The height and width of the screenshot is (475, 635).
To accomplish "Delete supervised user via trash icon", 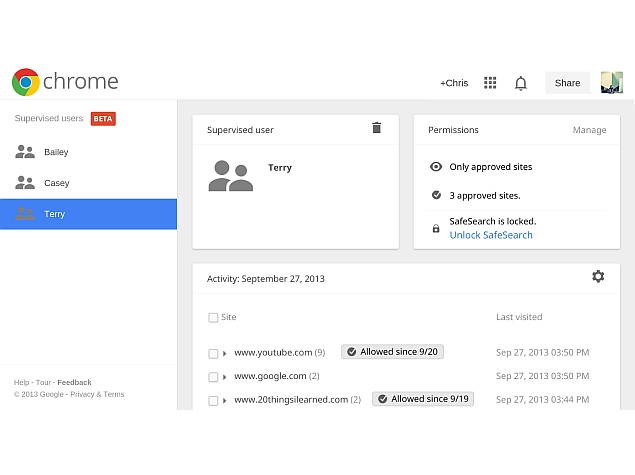I will coord(377,128).
